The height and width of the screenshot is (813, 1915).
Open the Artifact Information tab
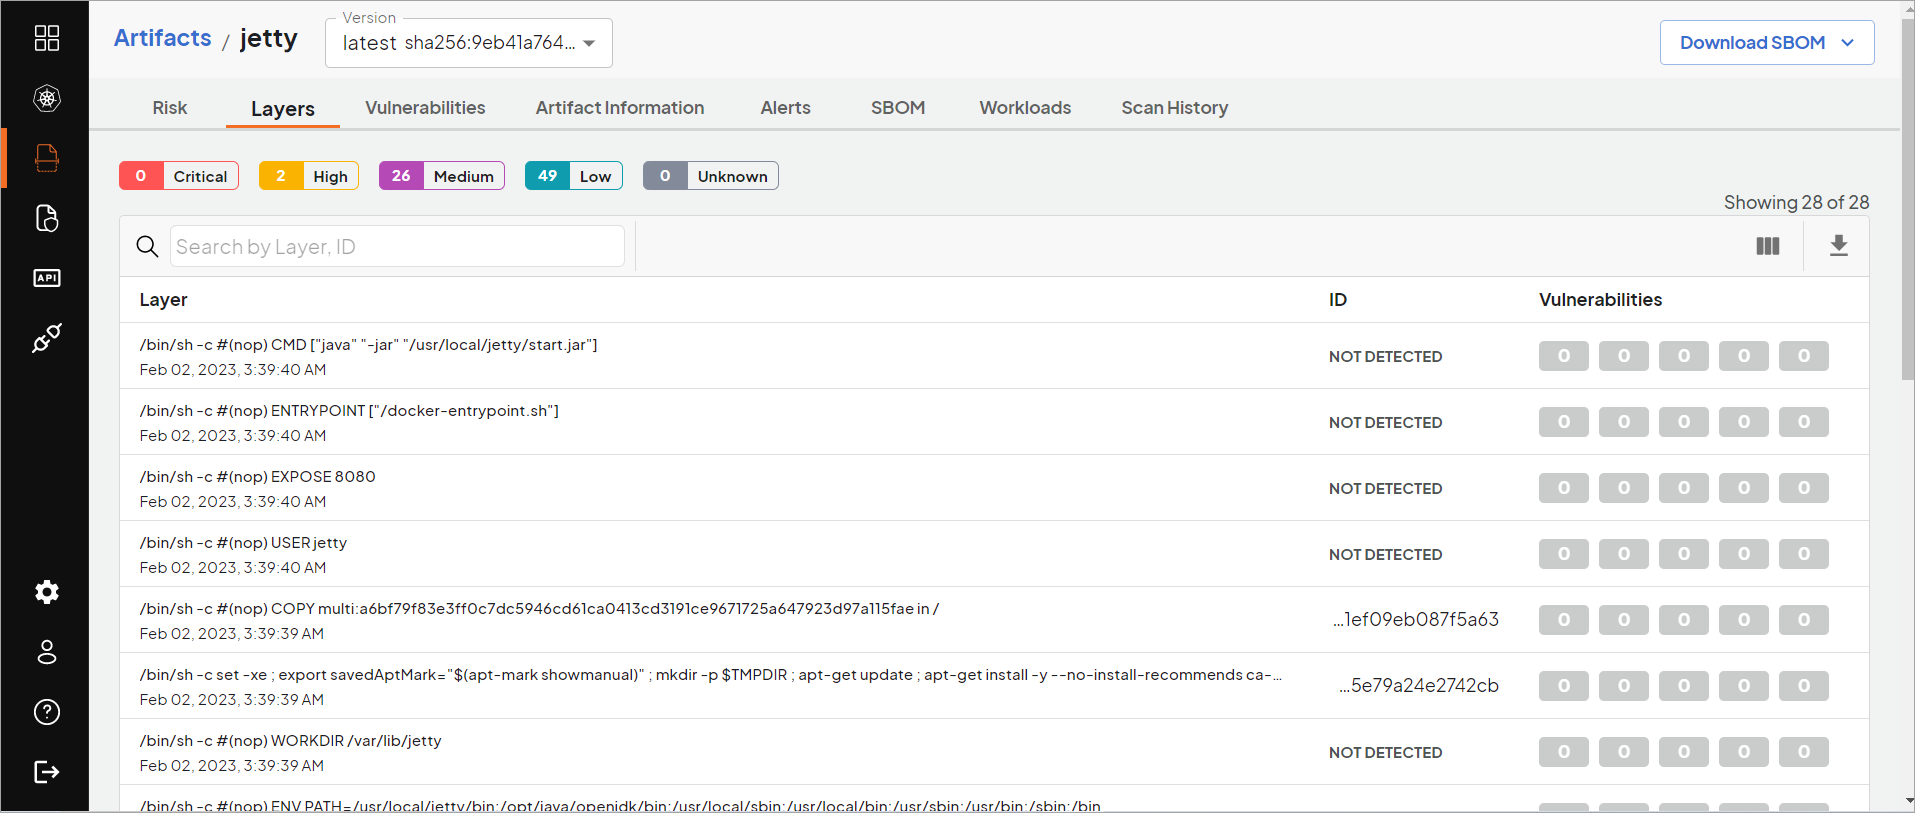pyautogui.click(x=620, y=108)
